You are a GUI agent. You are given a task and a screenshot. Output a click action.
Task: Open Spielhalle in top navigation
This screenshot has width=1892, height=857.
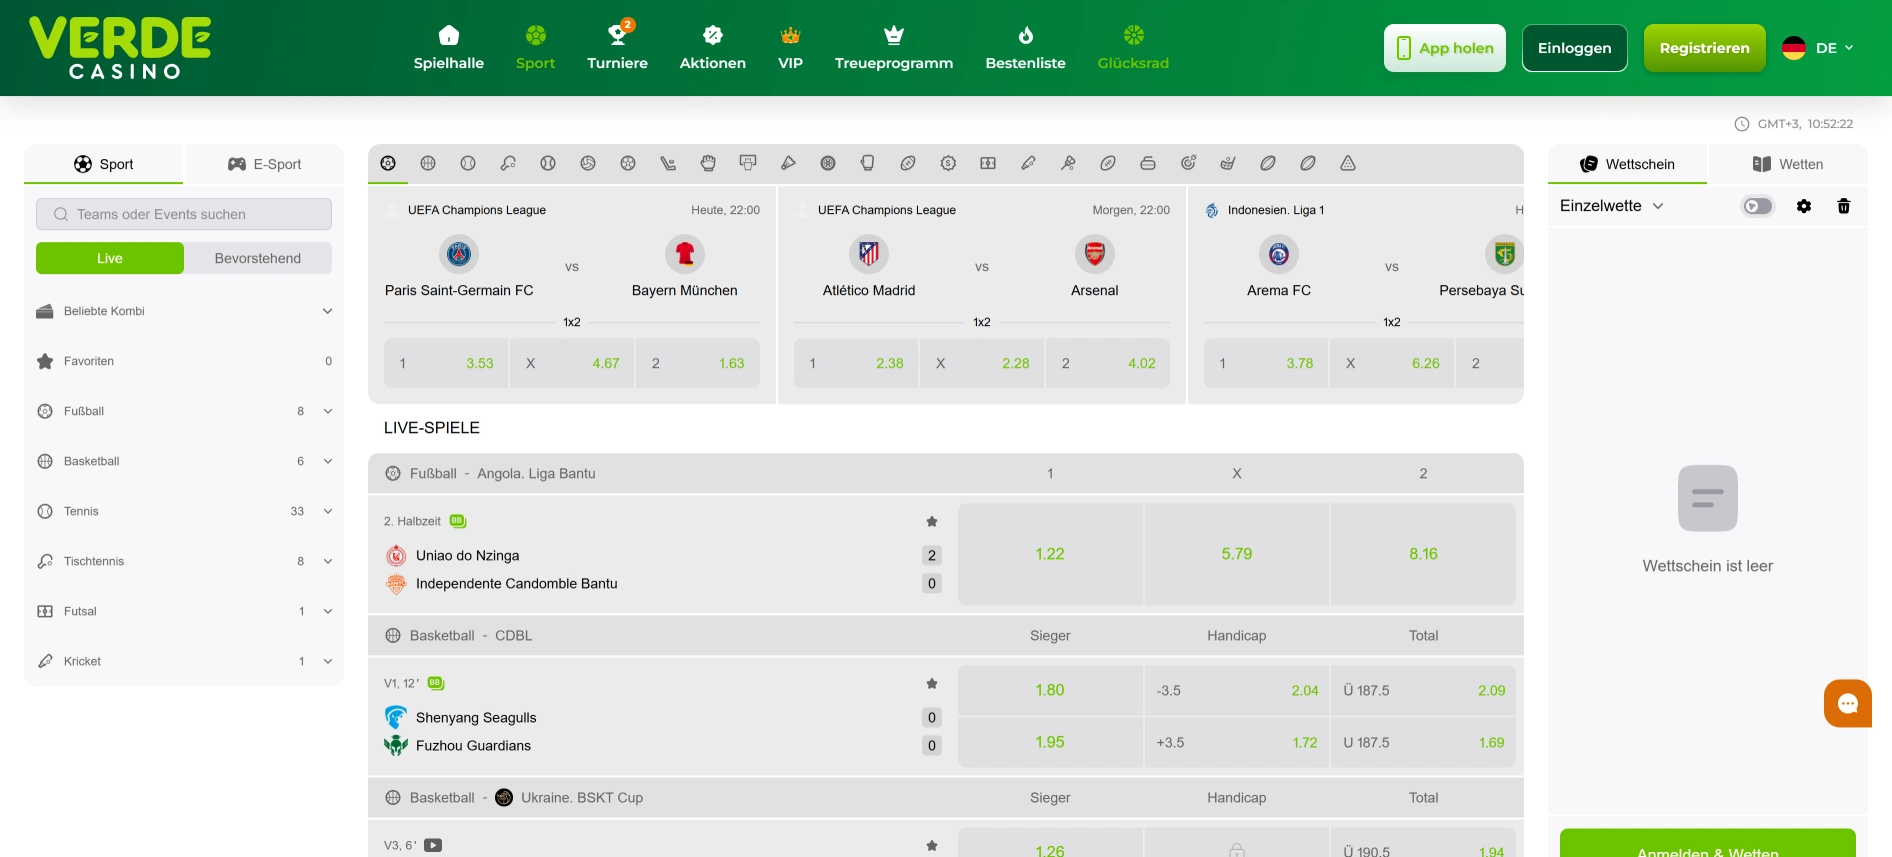pos(449,48)
